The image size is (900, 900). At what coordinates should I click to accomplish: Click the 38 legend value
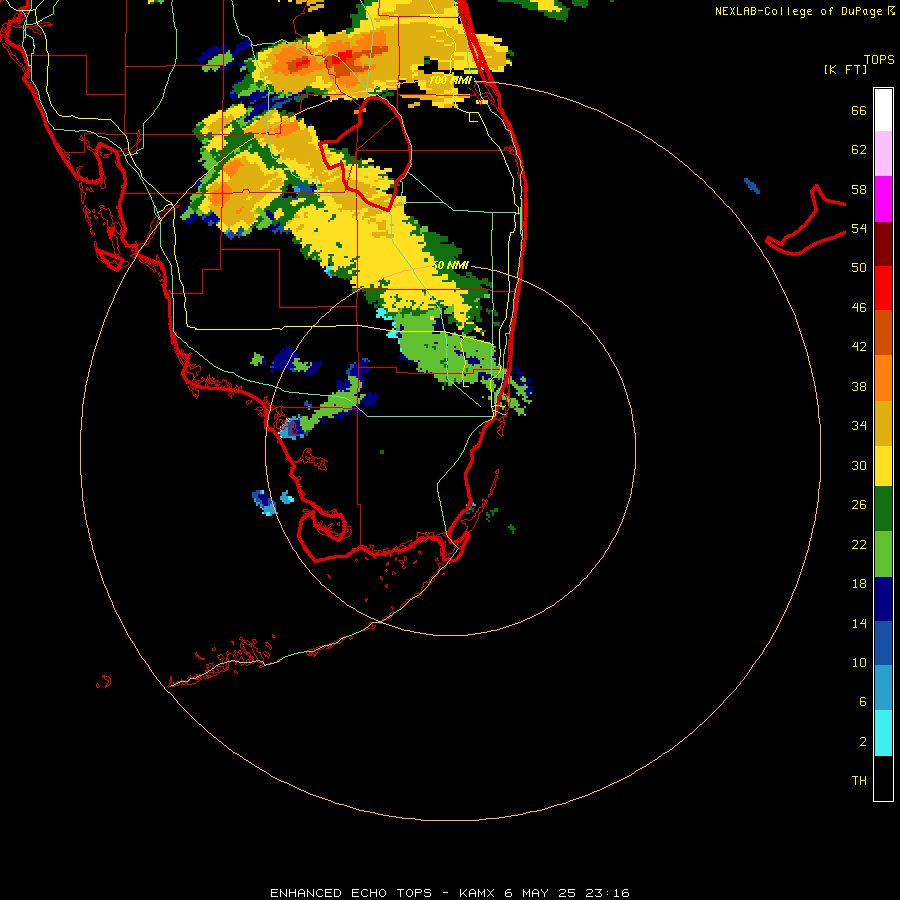tap(859, 386)
